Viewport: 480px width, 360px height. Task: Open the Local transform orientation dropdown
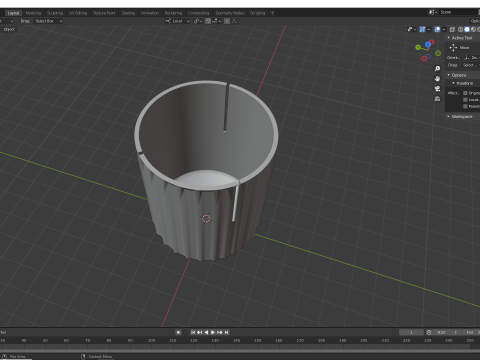[x=178, y=21]
